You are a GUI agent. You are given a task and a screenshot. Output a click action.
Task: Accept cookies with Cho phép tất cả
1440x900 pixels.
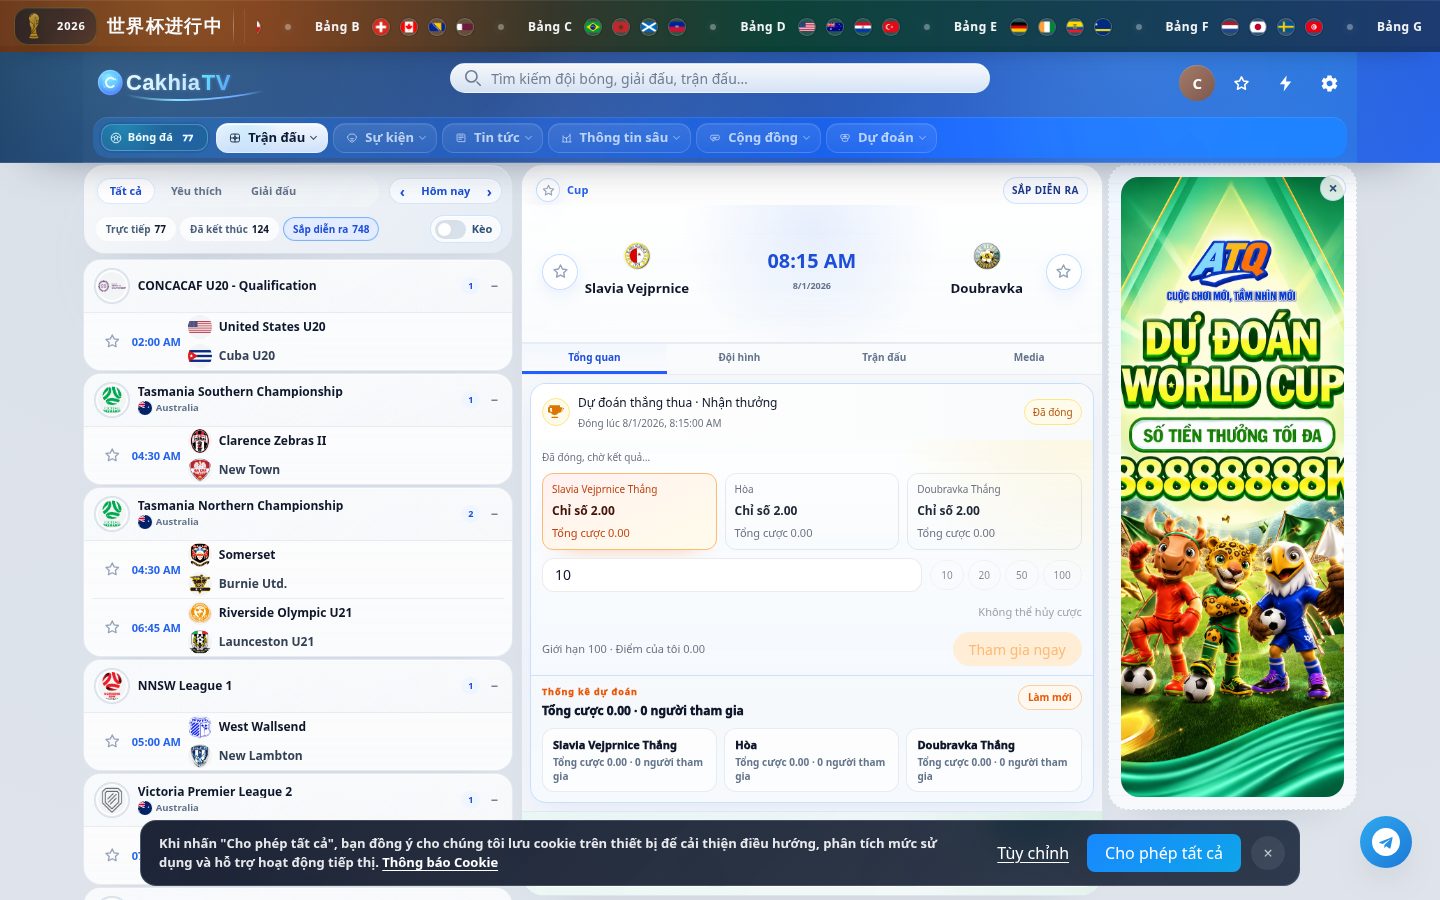pos(1163,853)
